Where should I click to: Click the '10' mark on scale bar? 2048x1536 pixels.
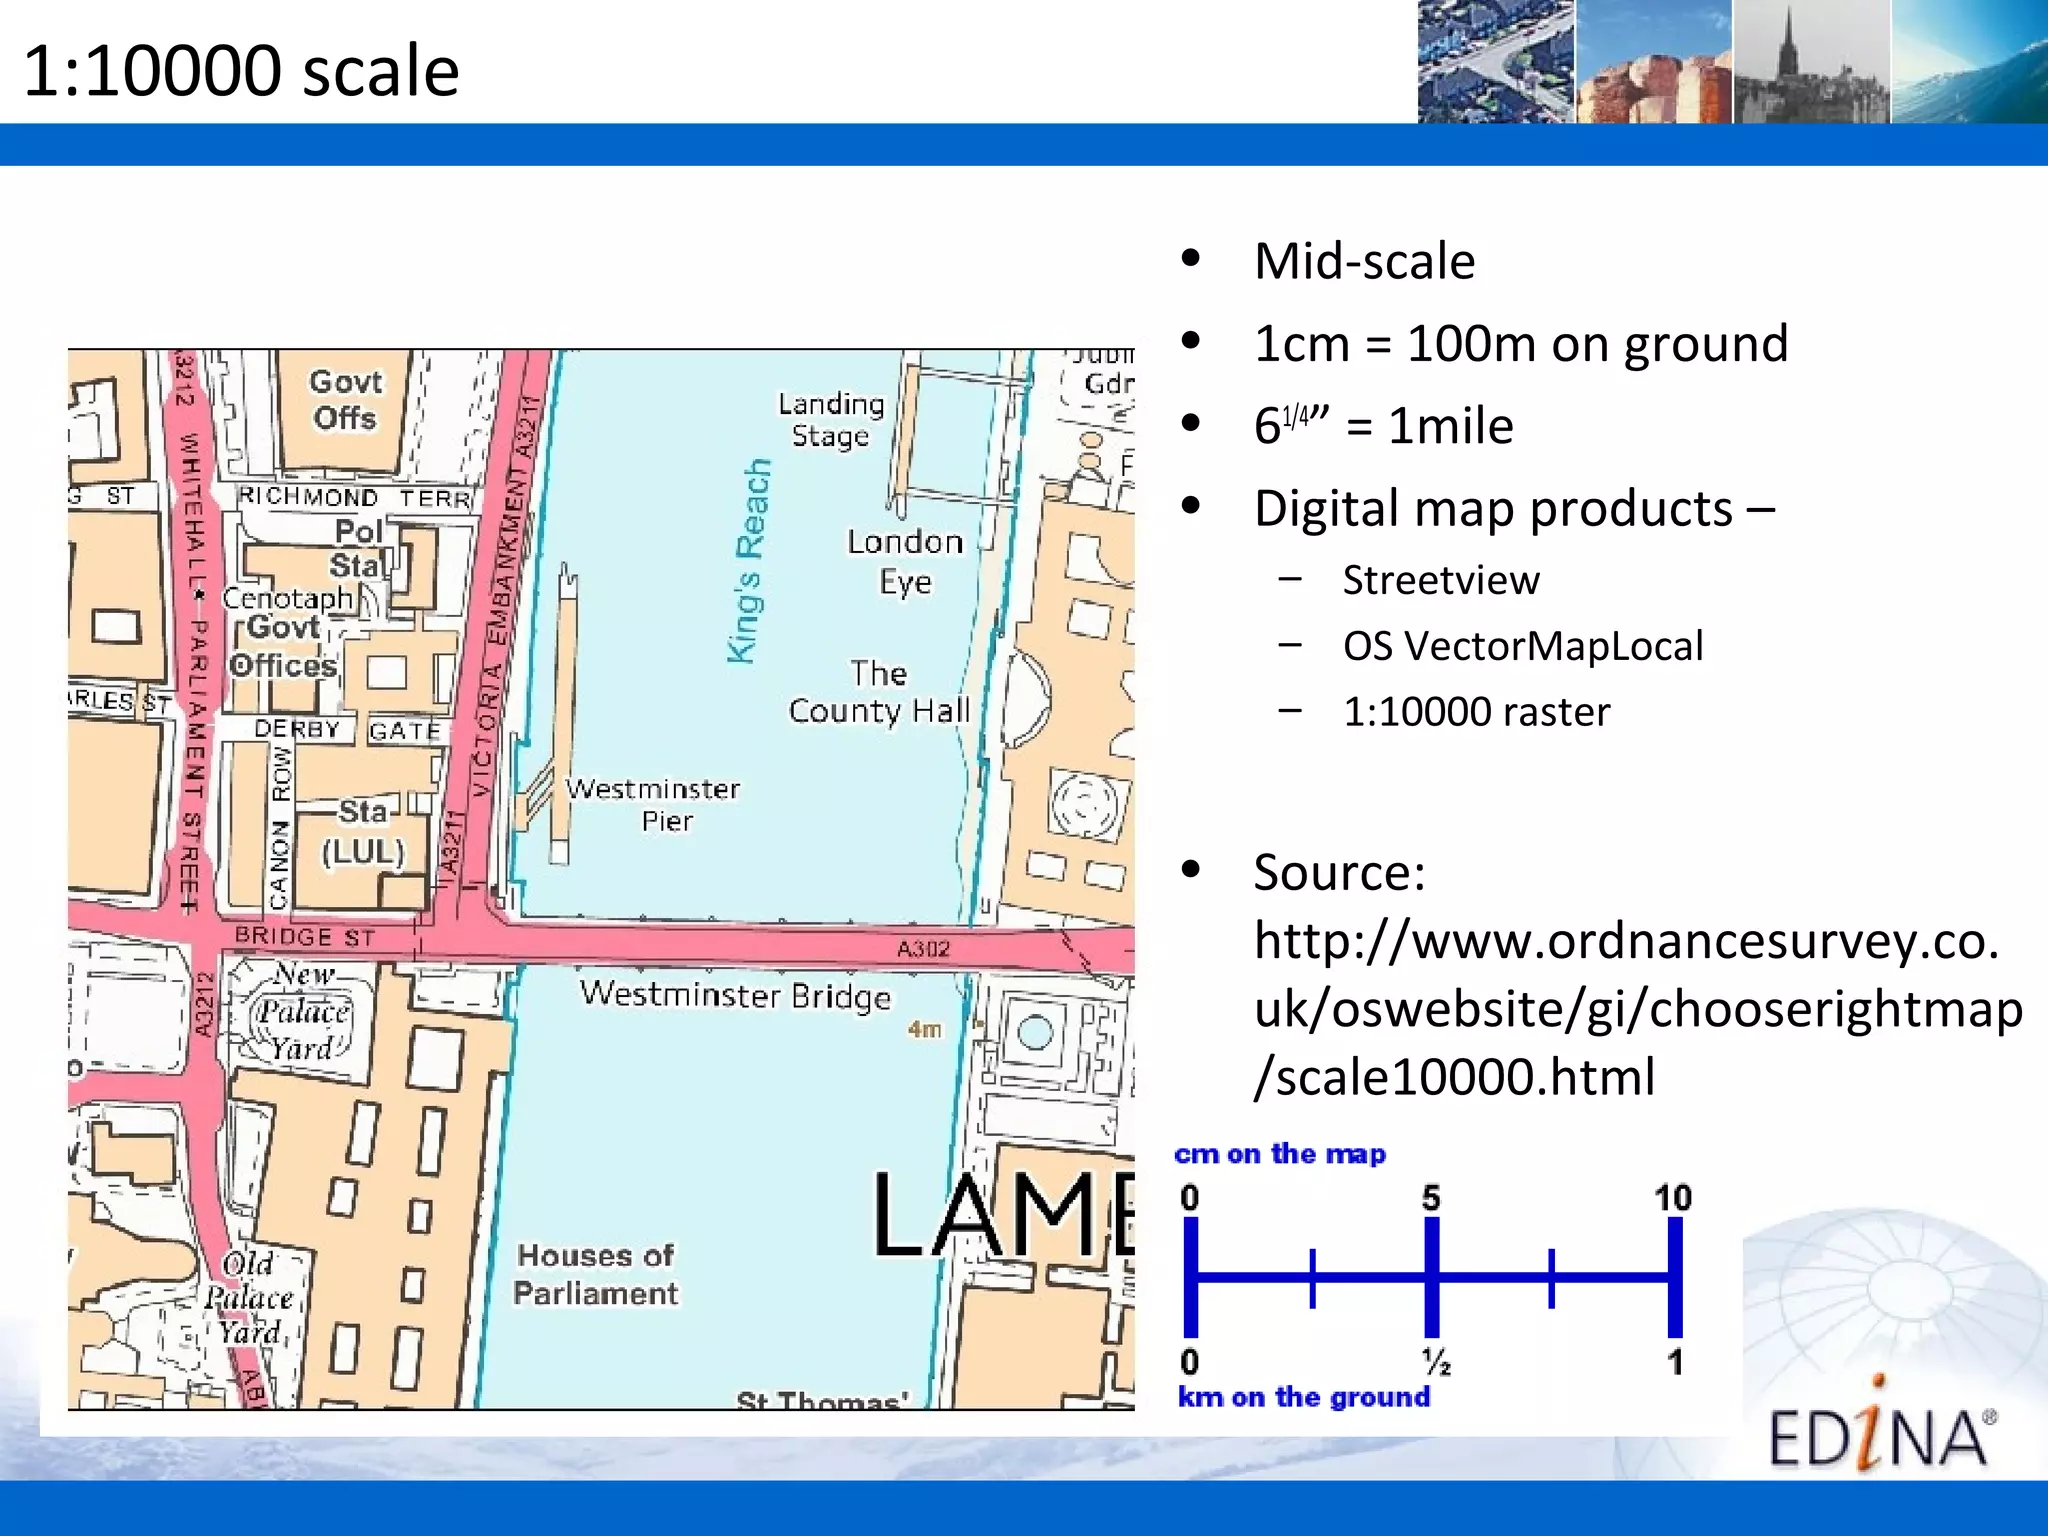[x=1673, y=1198]
